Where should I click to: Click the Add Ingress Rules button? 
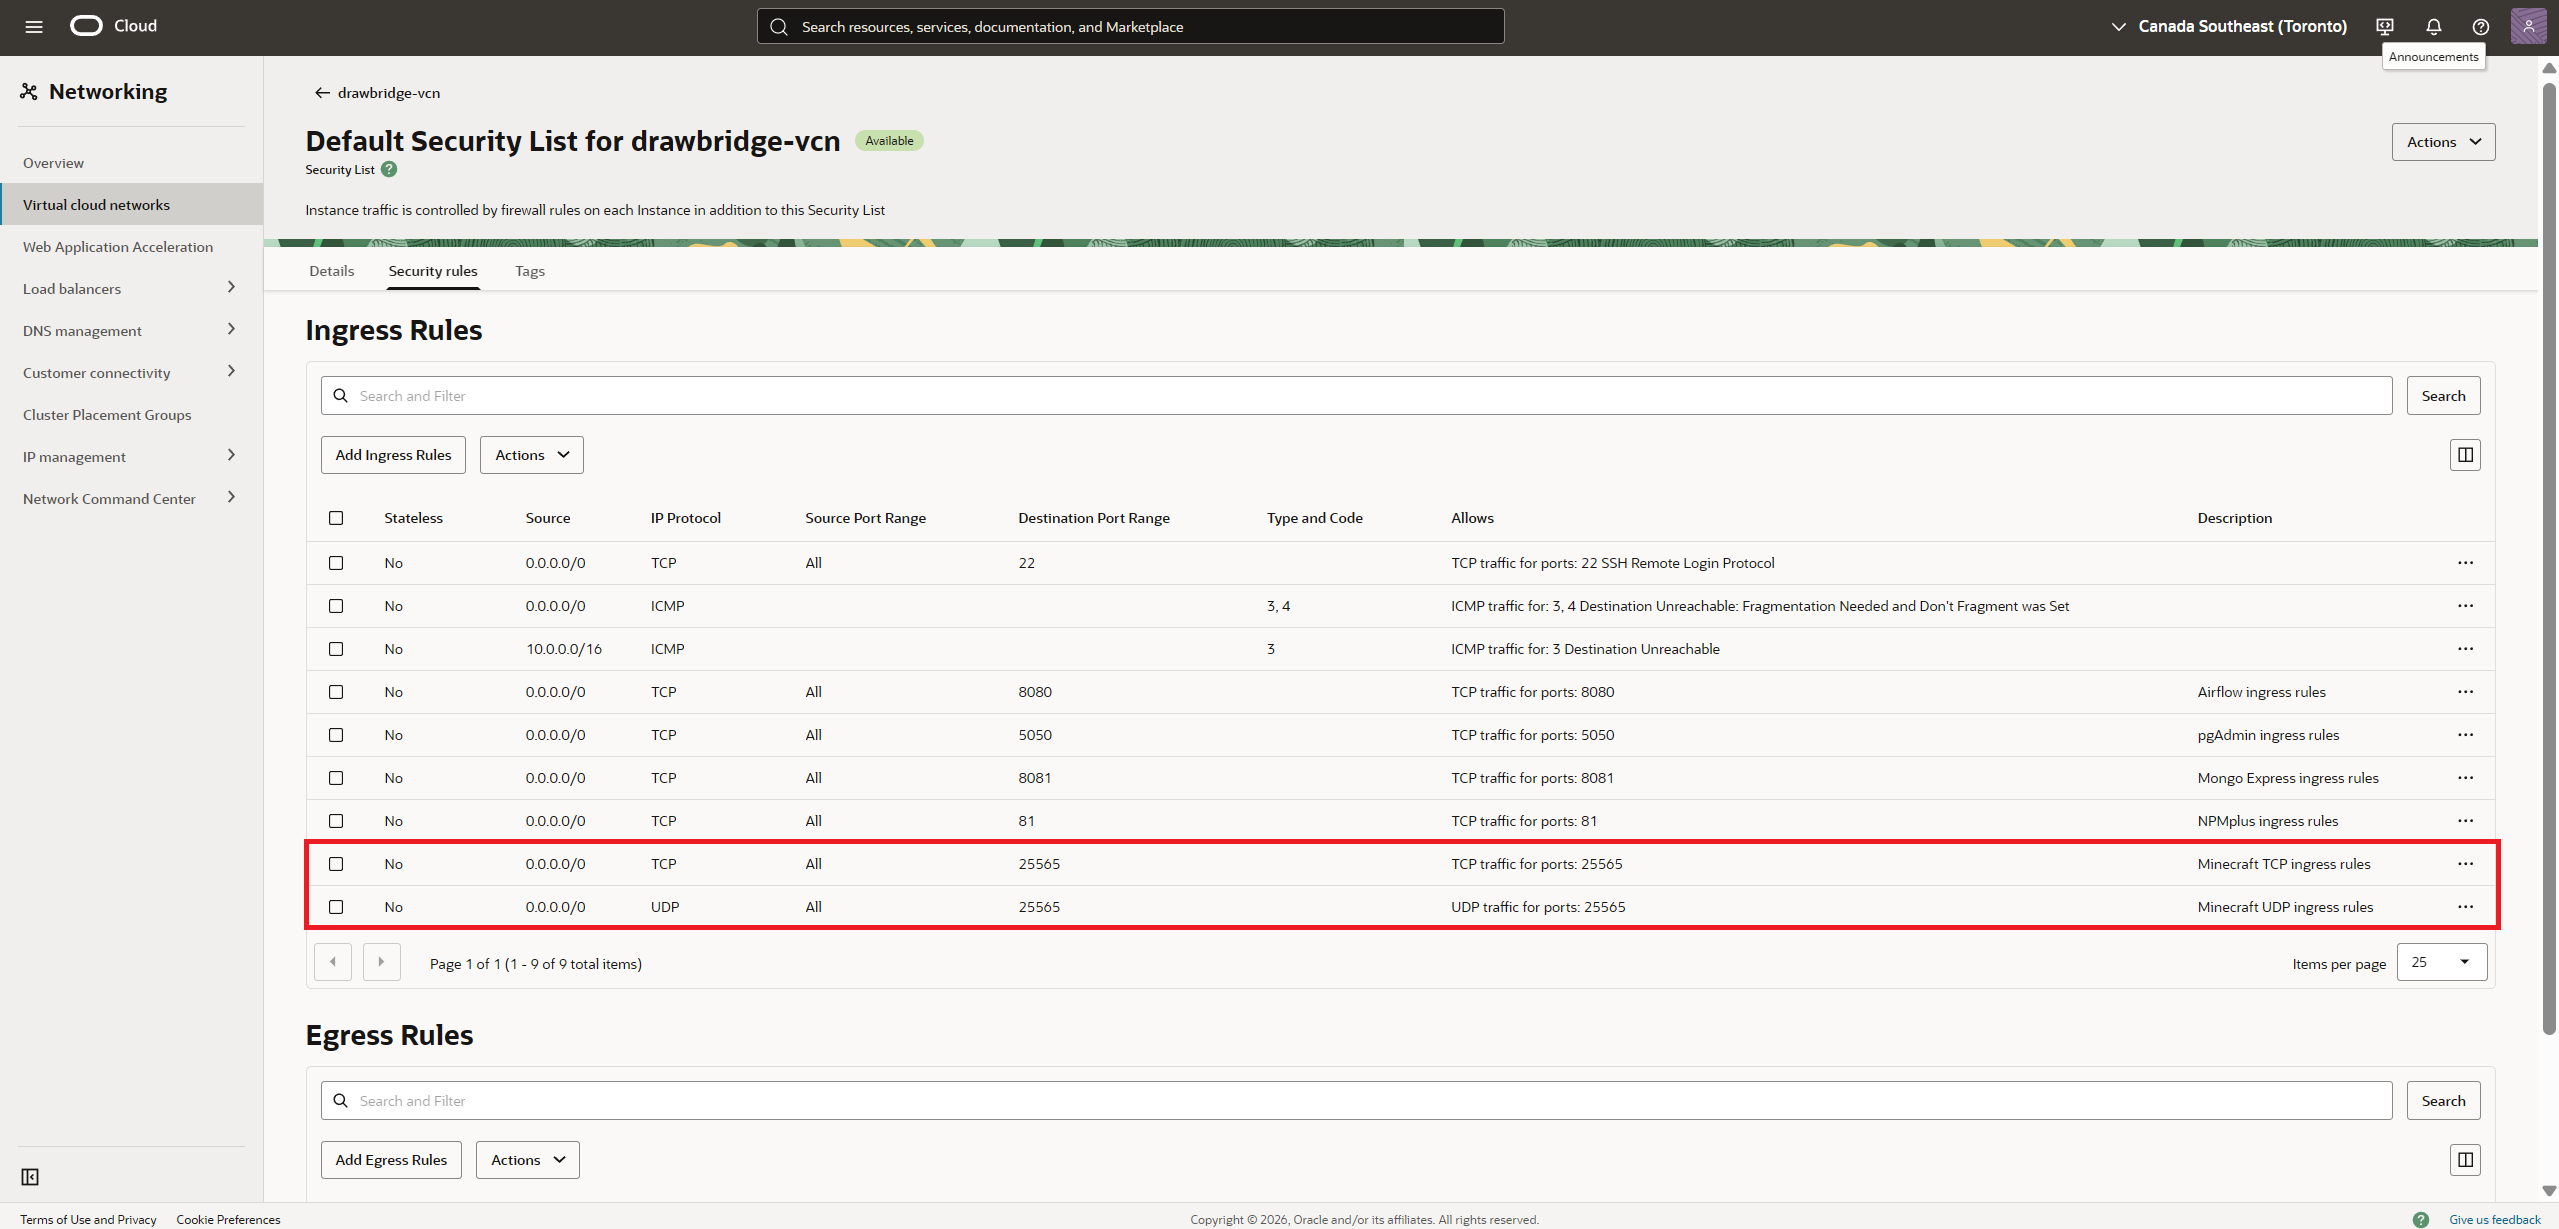point(393,455)
